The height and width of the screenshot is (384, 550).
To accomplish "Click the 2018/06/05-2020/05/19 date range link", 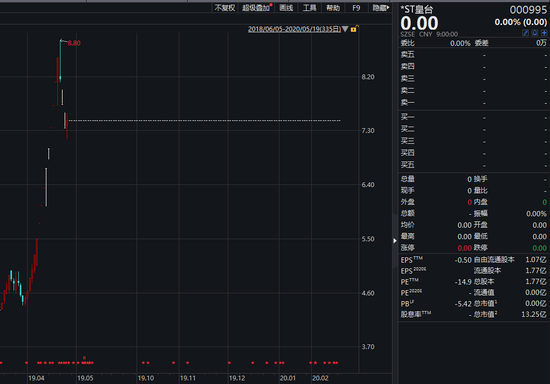I will (x=294, y=29).
